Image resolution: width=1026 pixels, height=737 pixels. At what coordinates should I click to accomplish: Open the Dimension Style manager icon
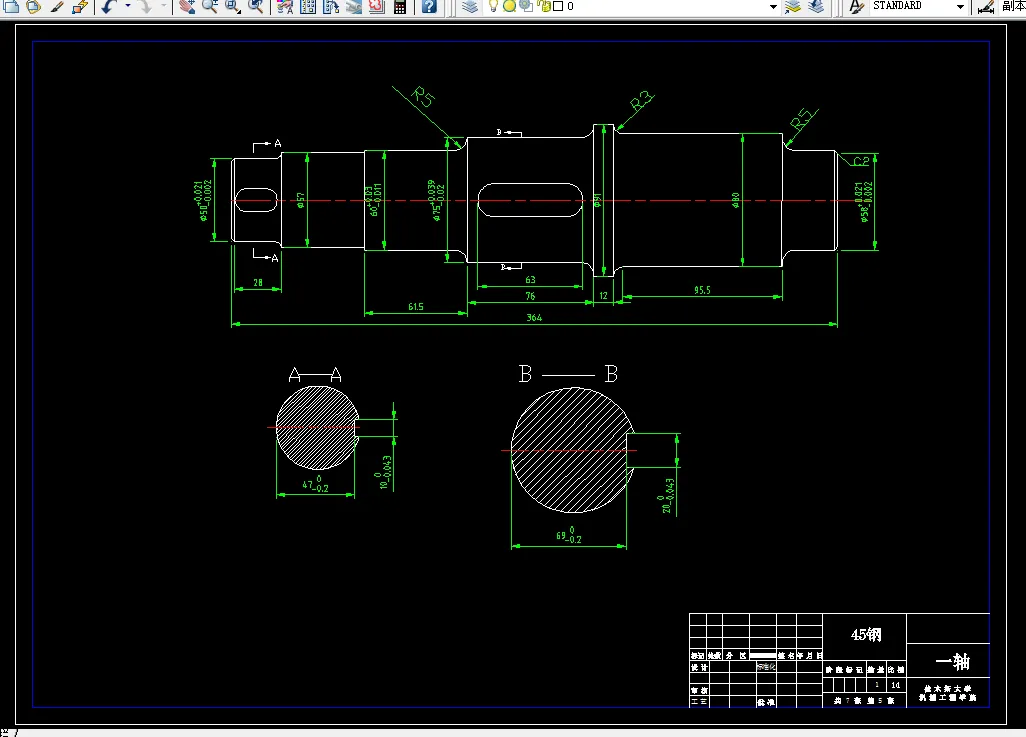point(985,7)
